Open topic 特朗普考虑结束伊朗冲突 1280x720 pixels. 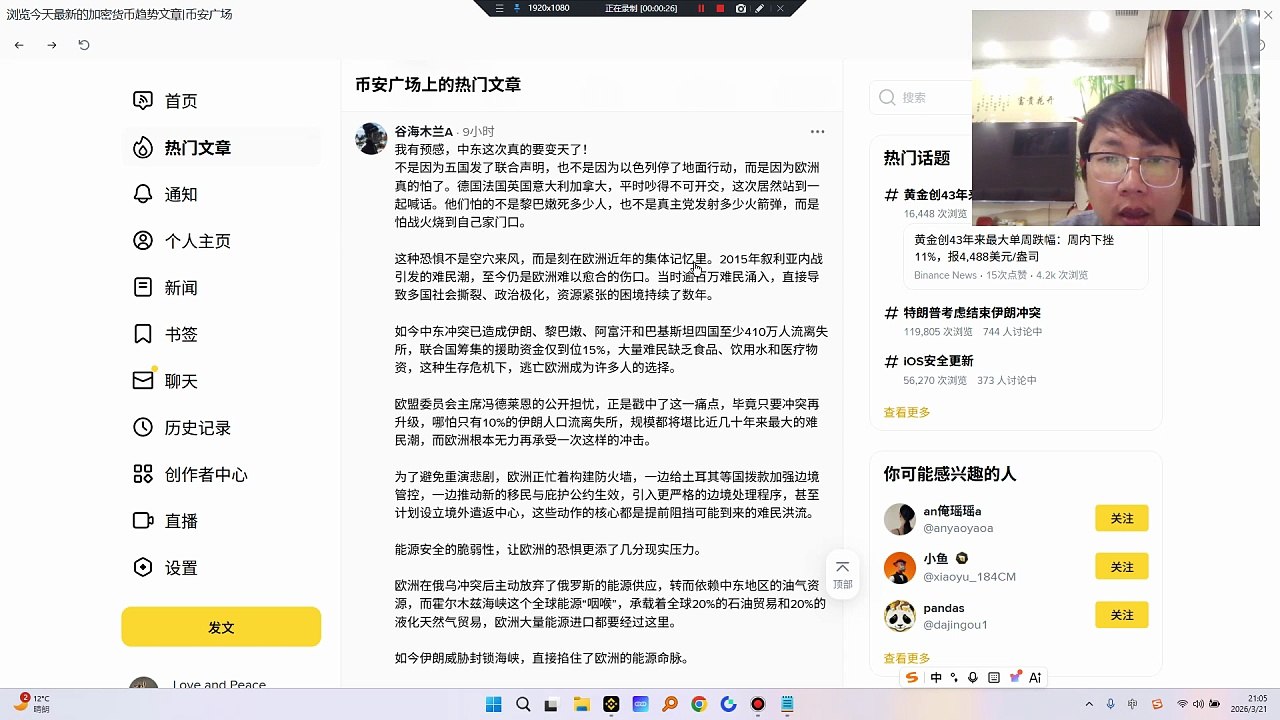pos(971,313)
